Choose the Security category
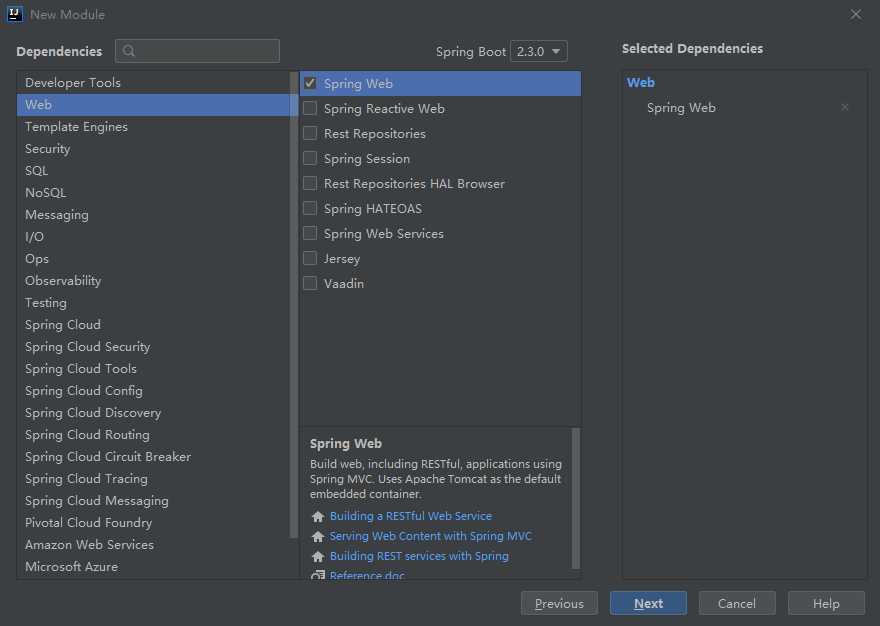 [x=153, y=148]
